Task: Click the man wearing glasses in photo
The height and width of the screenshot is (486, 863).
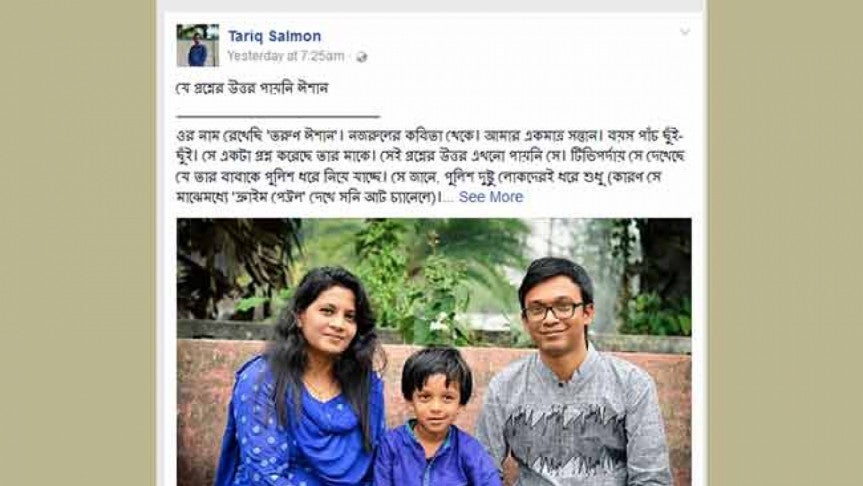Action: pos(572,374)
